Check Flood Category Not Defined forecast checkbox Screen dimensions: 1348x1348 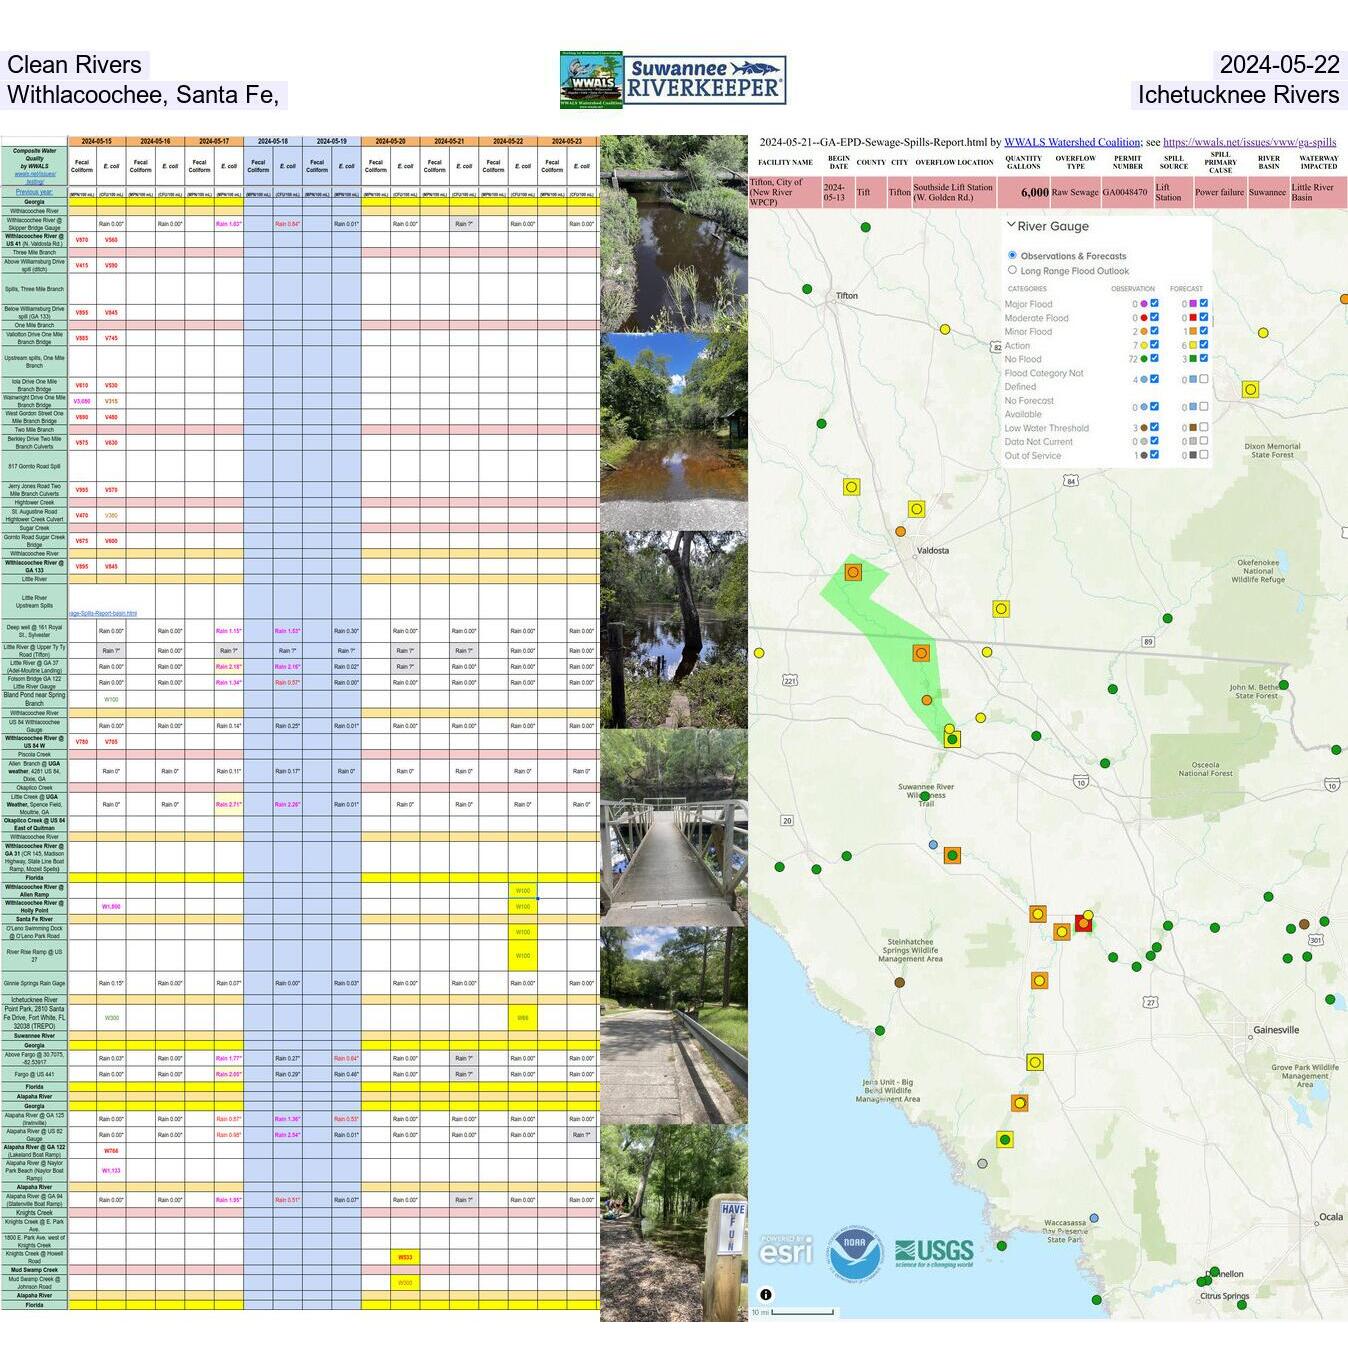pos(1204,379)
